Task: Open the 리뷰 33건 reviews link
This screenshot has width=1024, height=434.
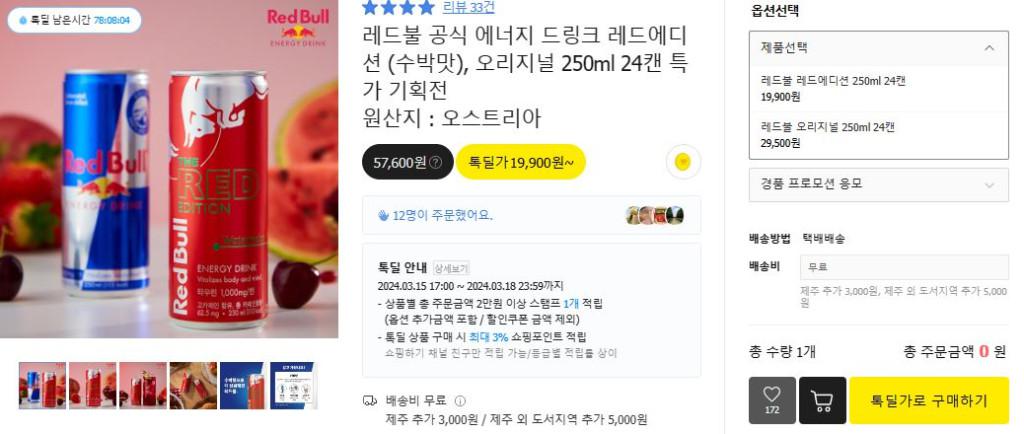Action: point(469,7)
